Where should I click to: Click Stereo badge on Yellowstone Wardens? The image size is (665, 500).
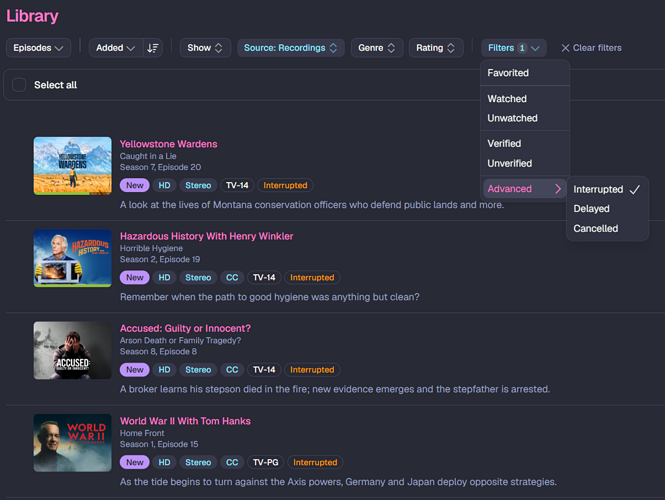198,185
